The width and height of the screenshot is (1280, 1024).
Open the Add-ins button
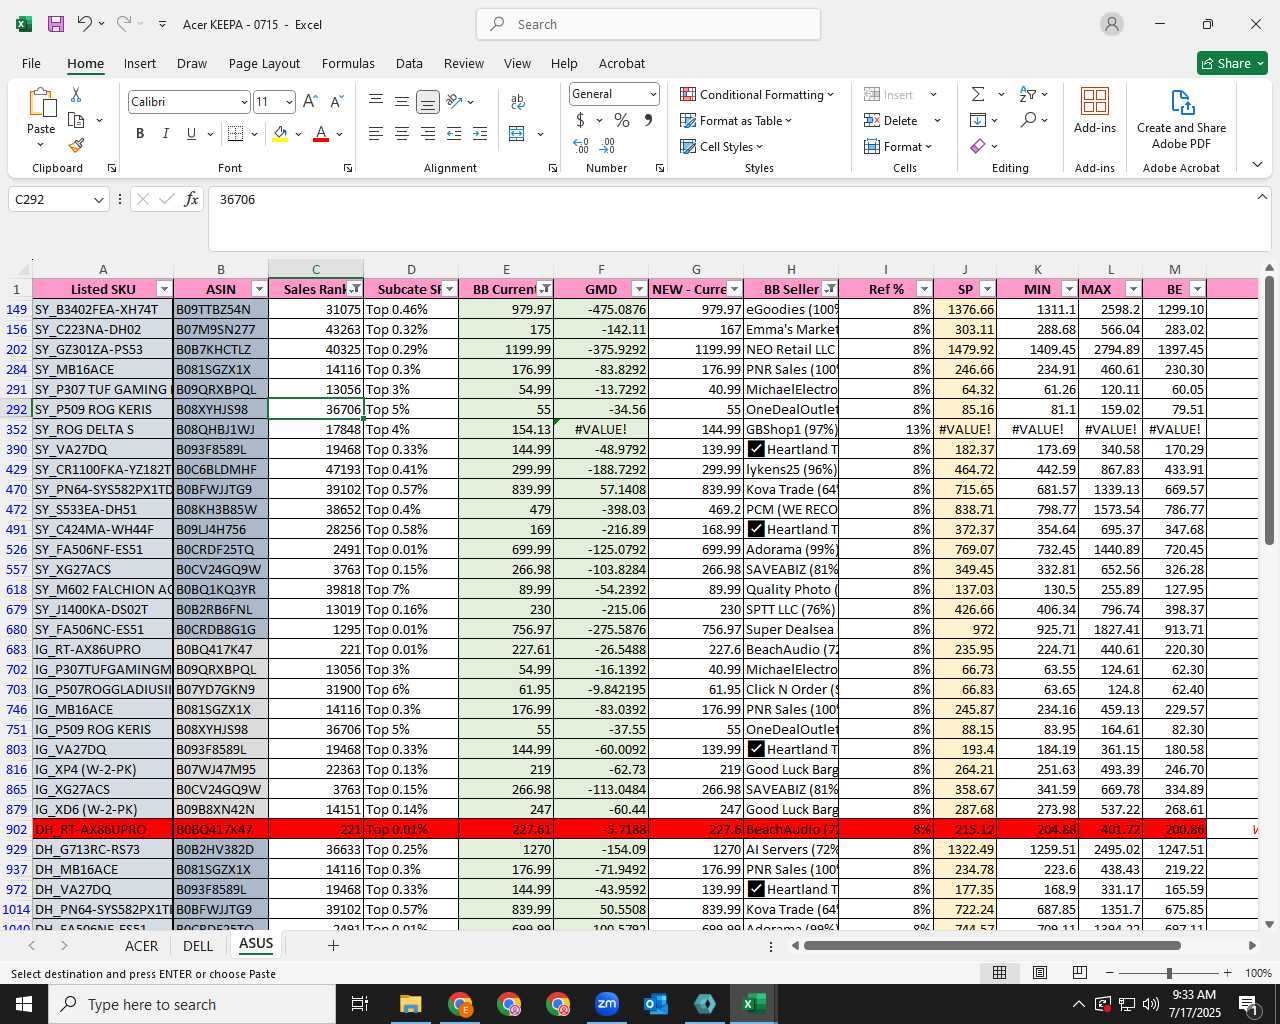(1095, 111)
